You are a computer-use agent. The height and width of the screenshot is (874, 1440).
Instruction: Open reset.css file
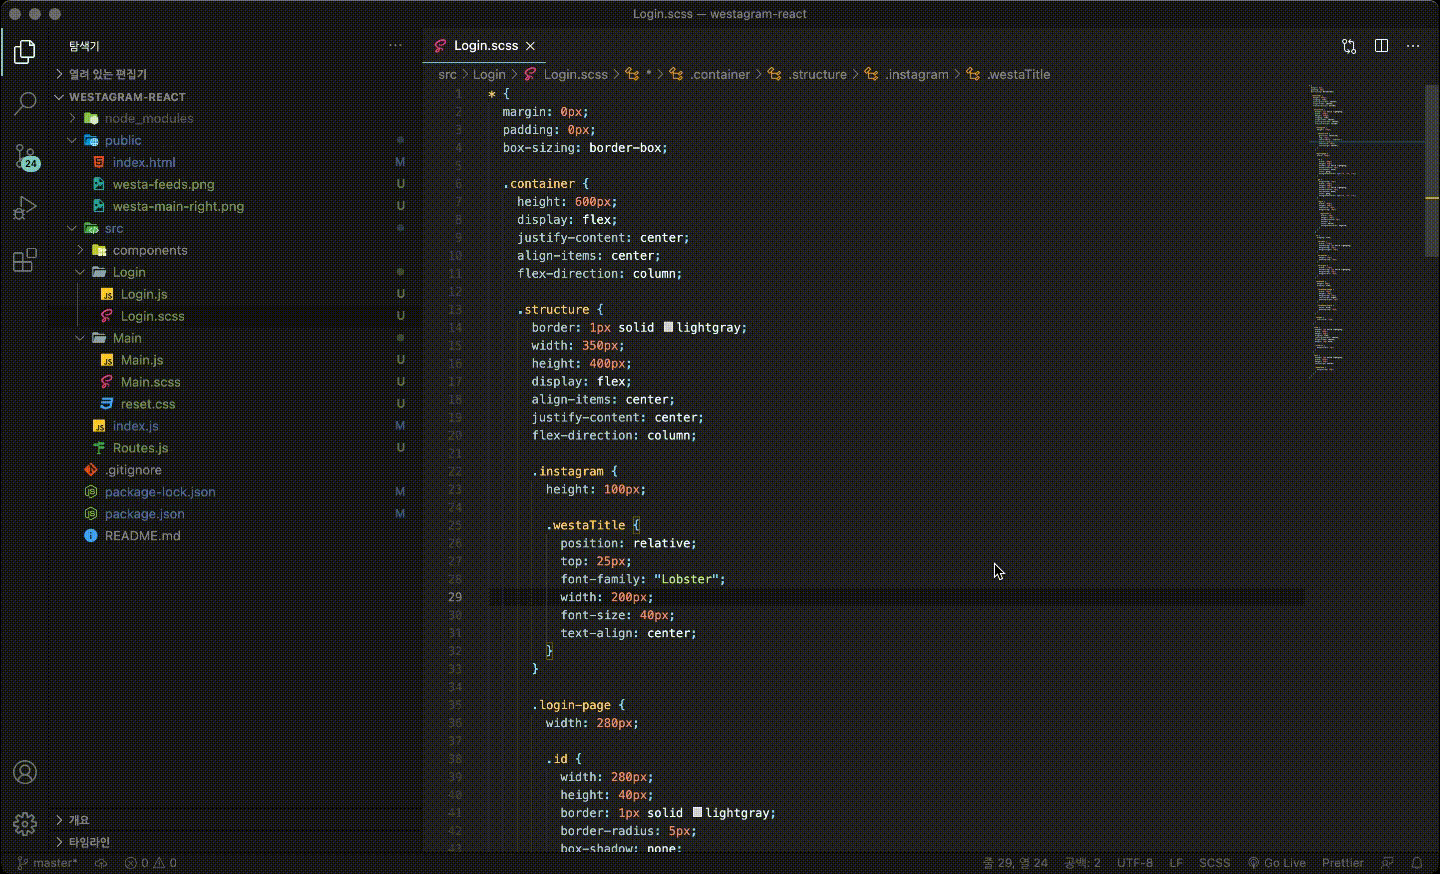click(x=235, y=404)
